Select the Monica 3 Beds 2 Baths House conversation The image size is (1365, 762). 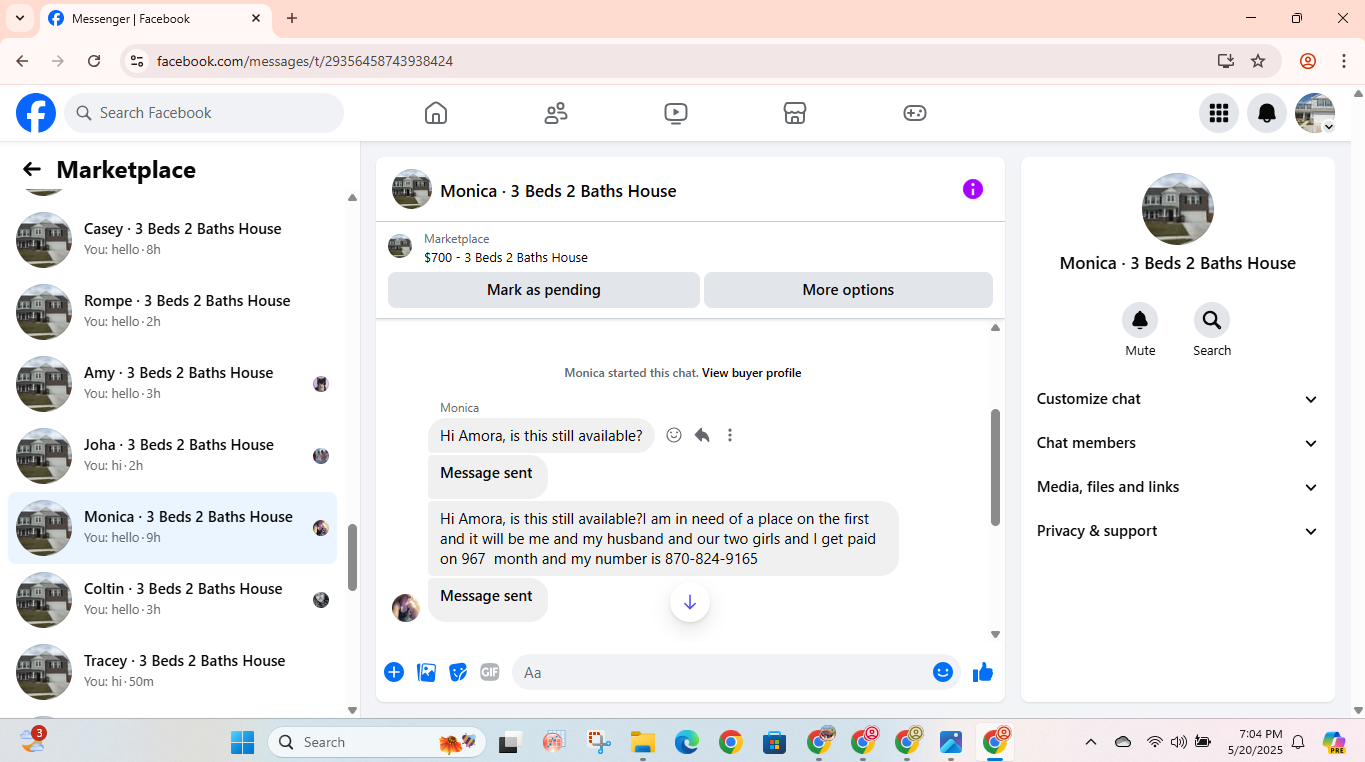pyautogui.click(x=172, y=528)
